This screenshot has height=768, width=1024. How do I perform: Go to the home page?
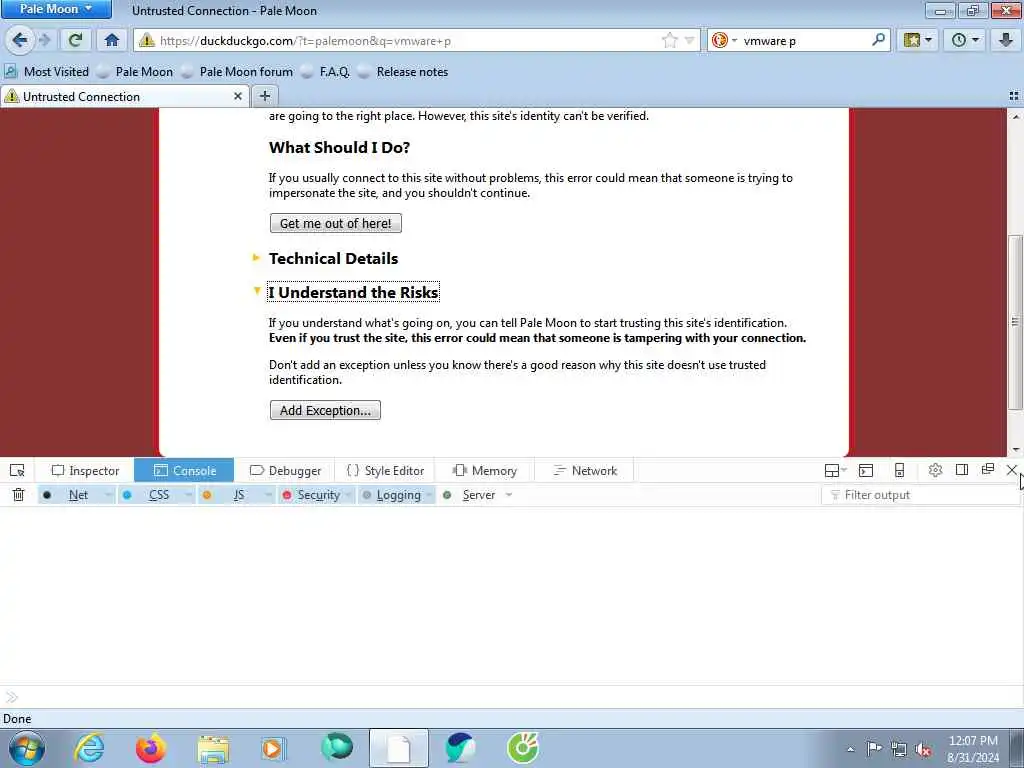[112, 40]
